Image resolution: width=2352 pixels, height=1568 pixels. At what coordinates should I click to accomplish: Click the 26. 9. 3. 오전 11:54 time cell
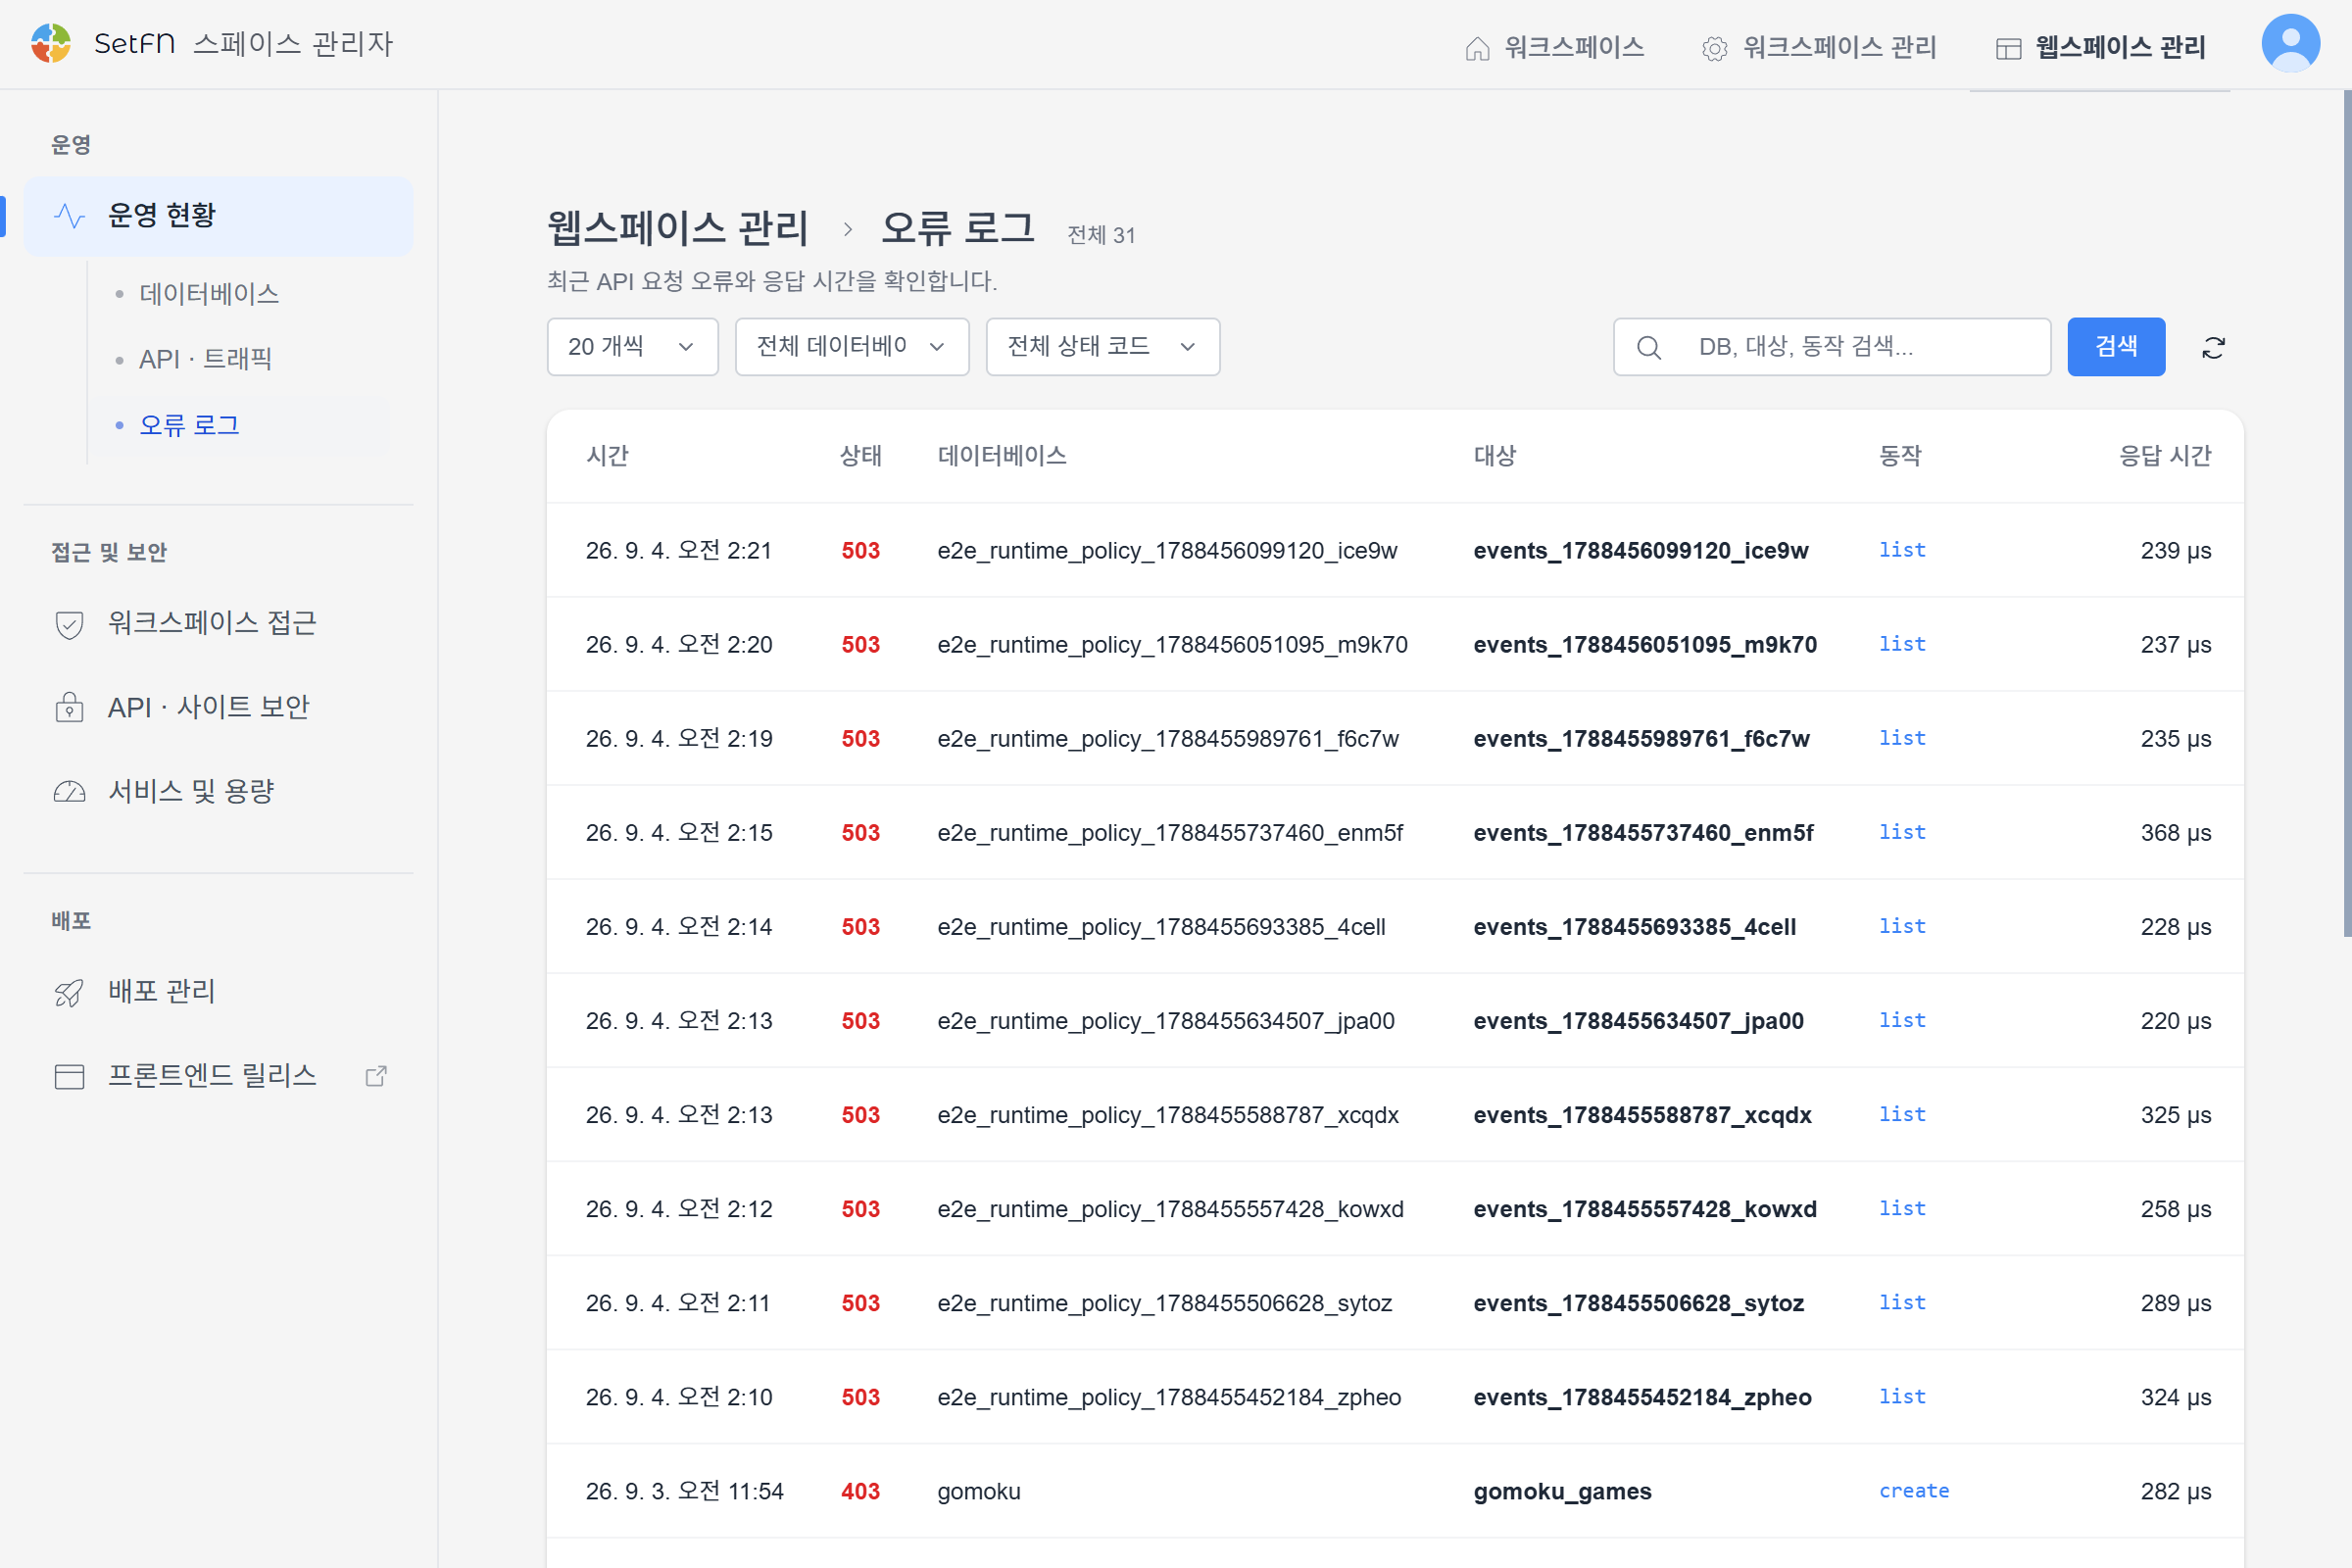(x=685, y=1491)
